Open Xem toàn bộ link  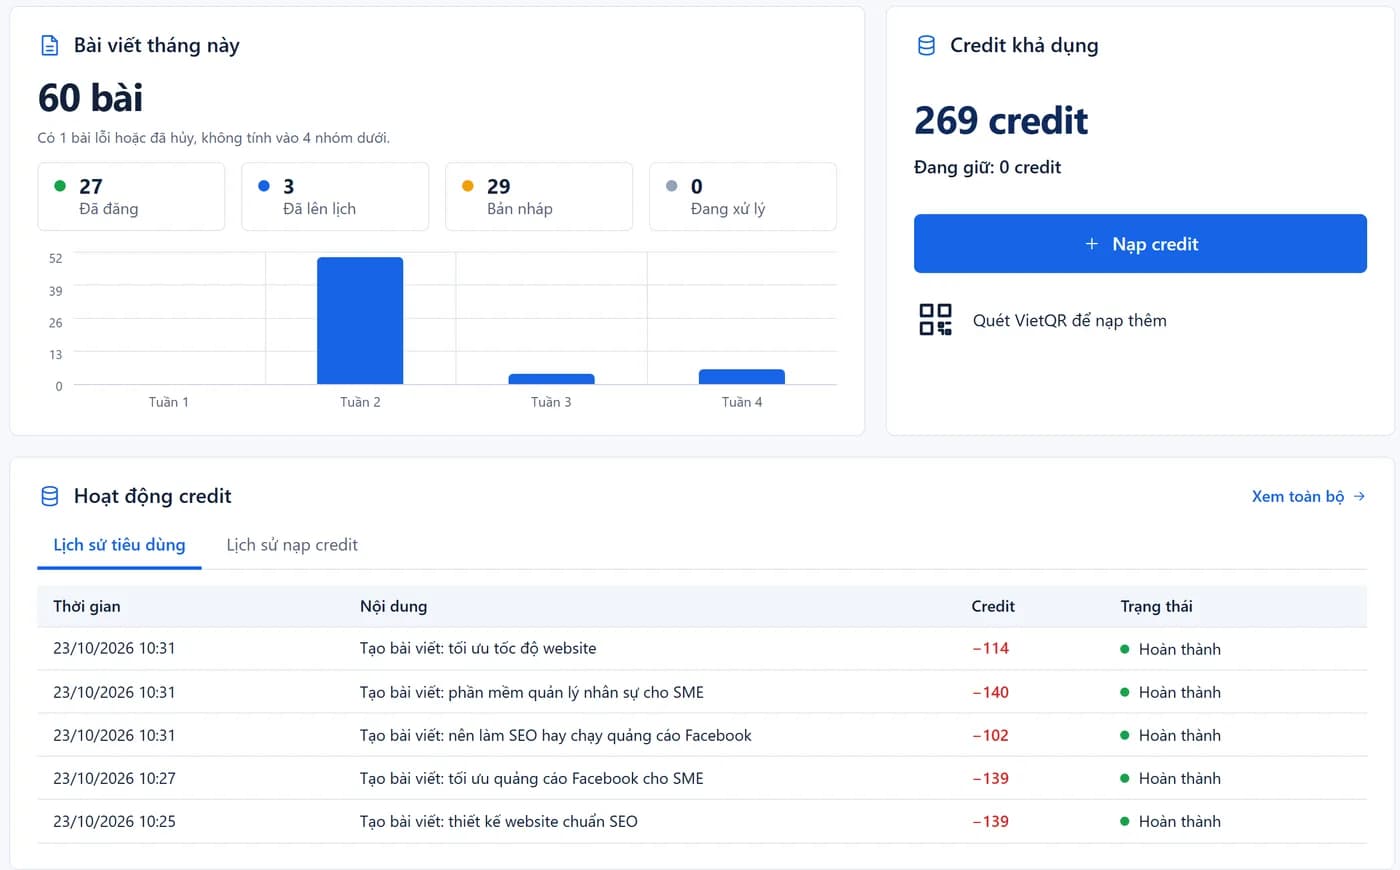pyautogui.click(x=1308, y=496)
